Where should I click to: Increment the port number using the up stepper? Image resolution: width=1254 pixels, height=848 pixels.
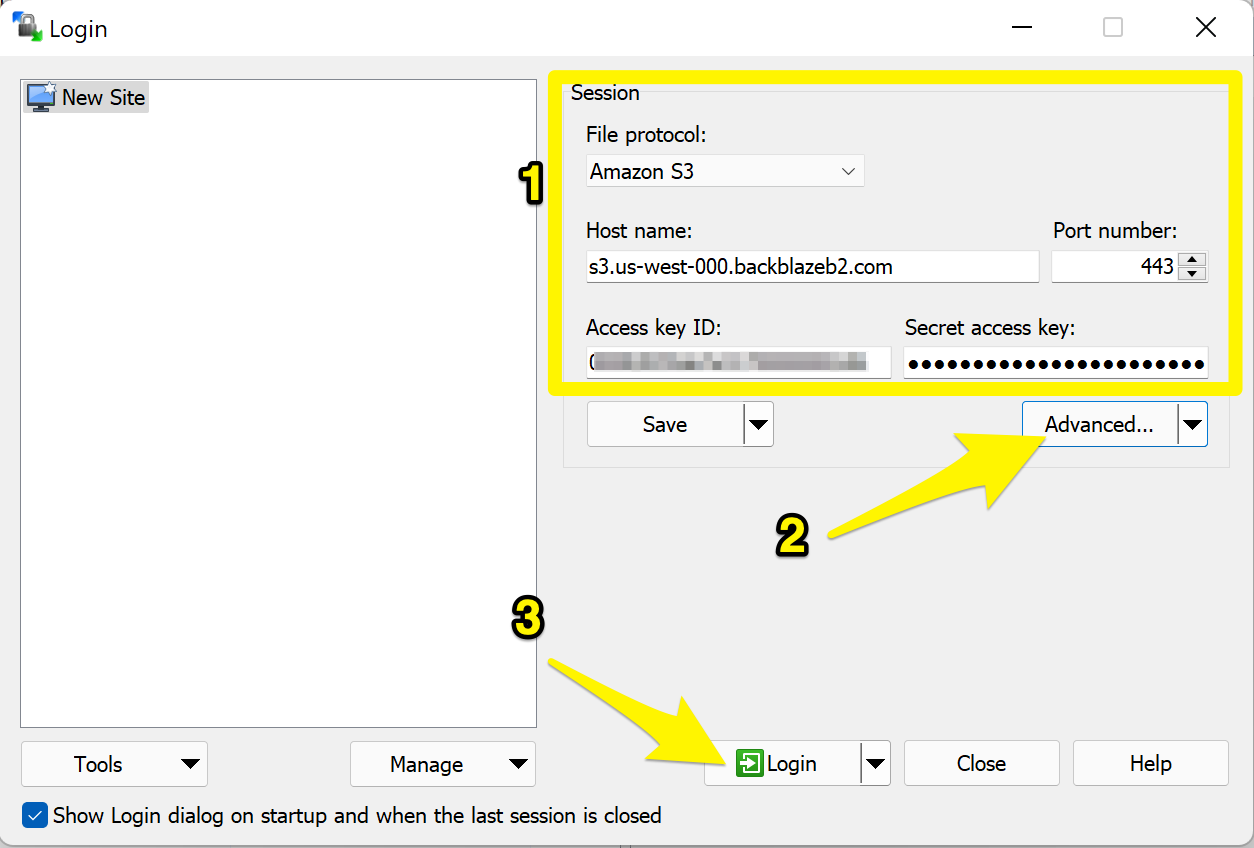[1192, 260]
